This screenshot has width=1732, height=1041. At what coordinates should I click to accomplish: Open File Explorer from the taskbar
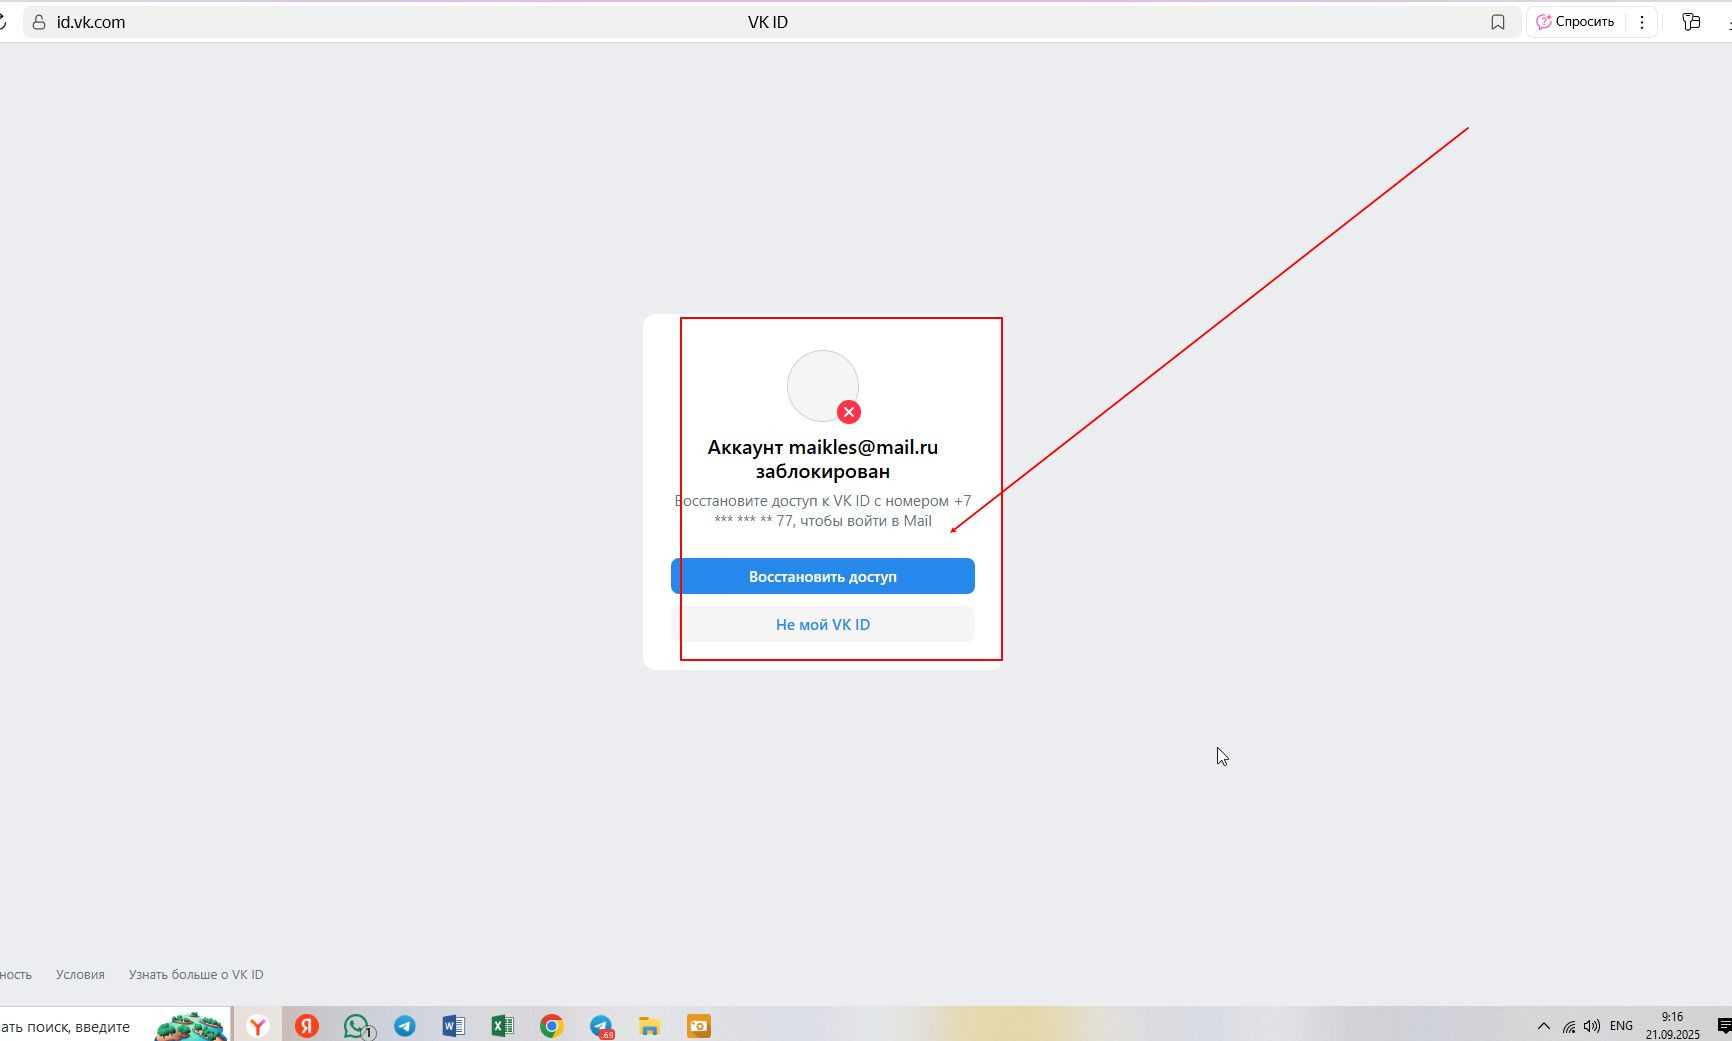[649, 1026]
